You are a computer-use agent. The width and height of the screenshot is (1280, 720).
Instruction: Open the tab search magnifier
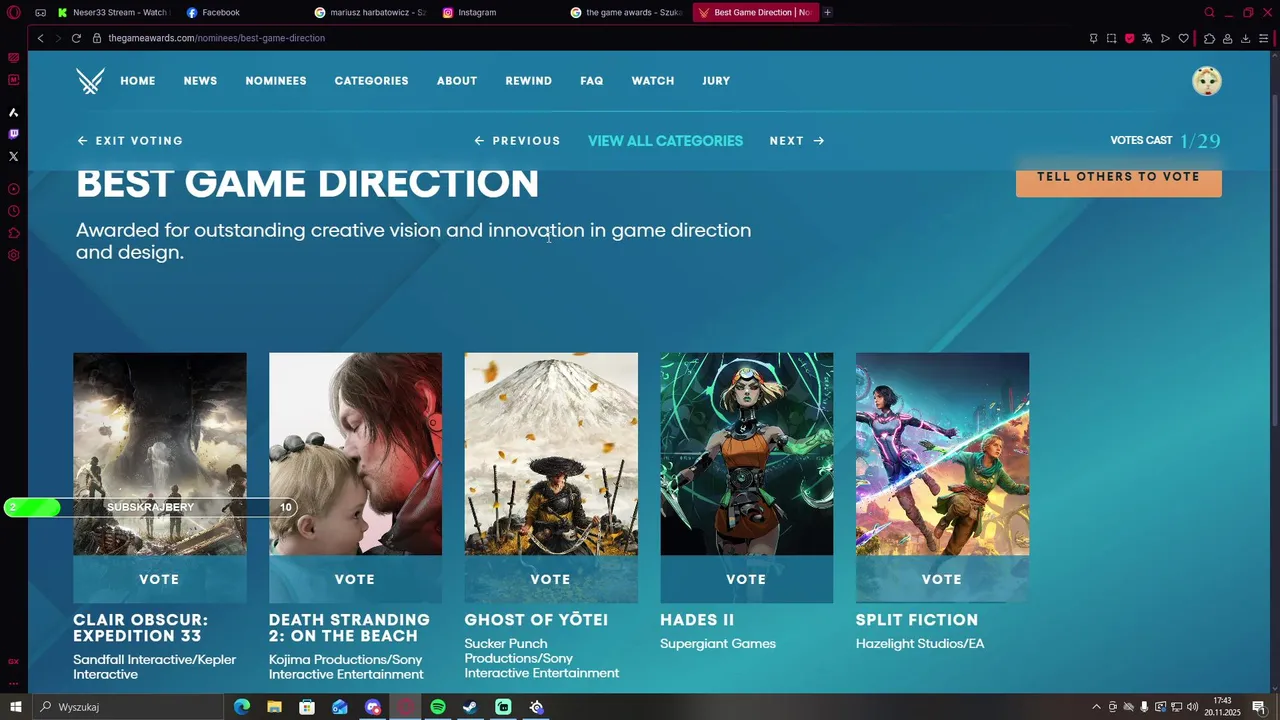point(1209,12)
